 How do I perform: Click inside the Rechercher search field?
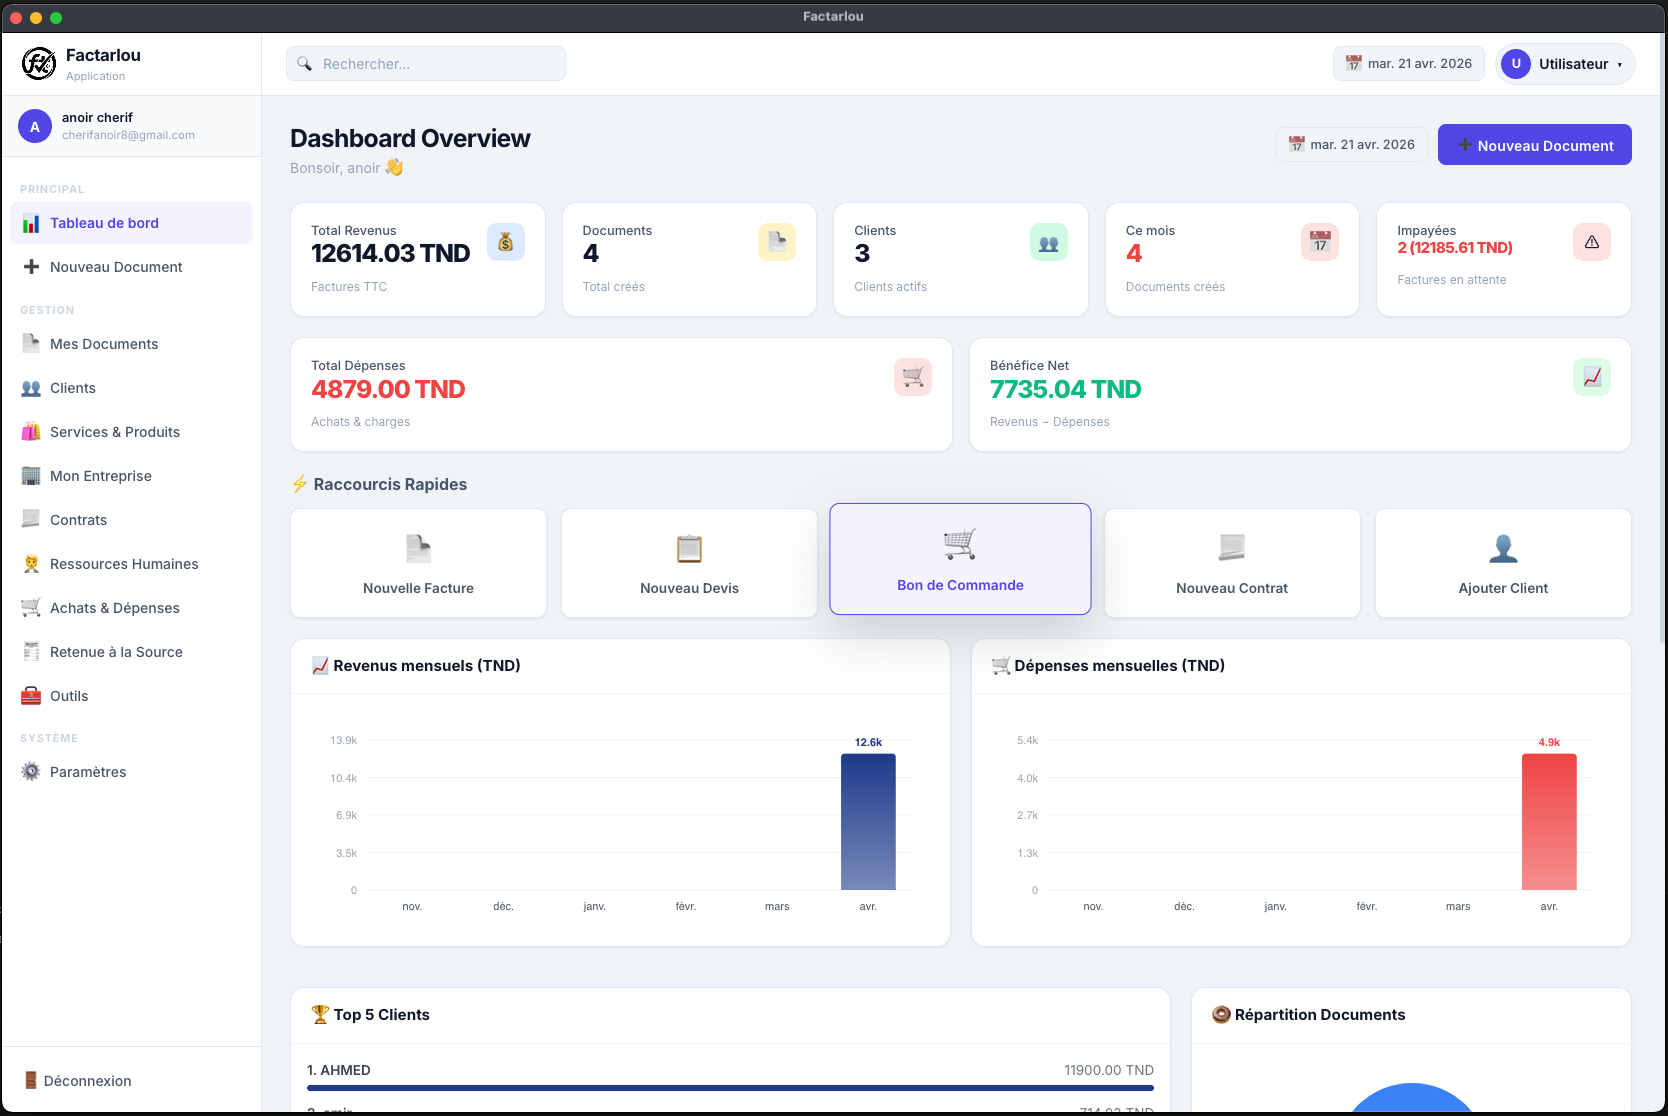(425, 63)
